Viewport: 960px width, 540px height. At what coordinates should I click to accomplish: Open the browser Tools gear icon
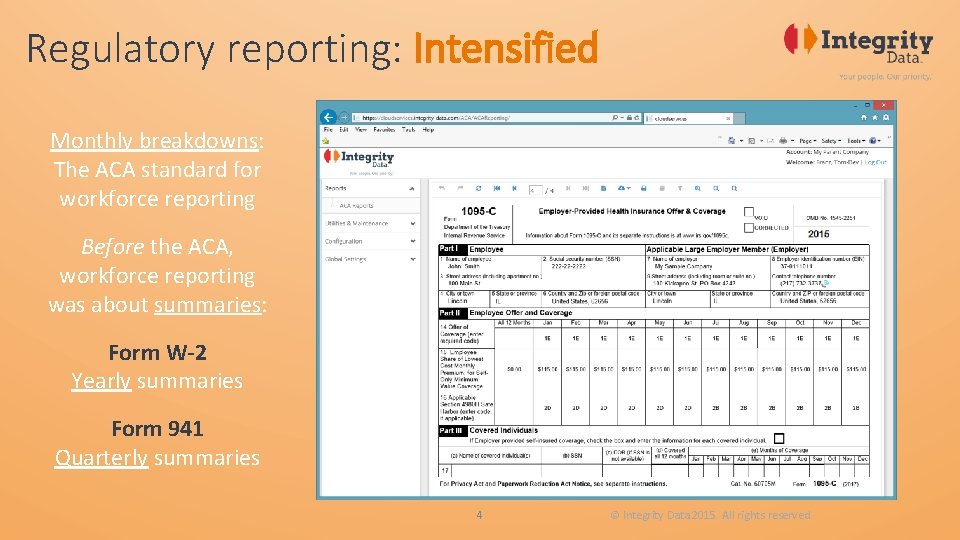point(886,117)
